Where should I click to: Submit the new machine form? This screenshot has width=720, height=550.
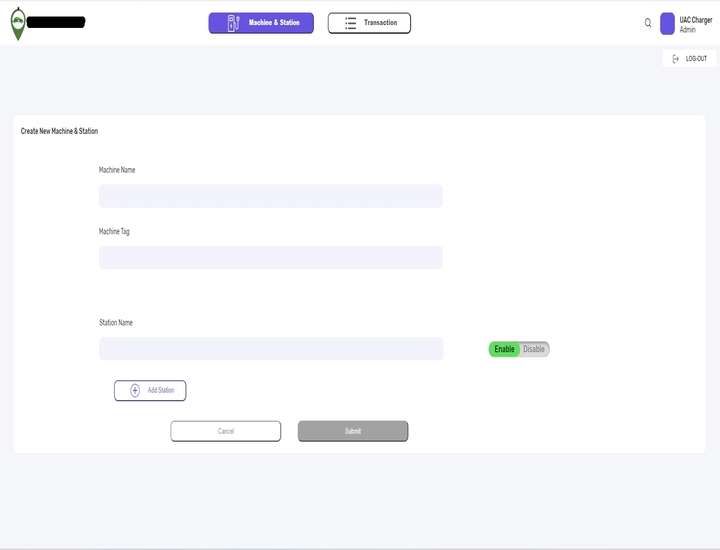coord(353,431)
